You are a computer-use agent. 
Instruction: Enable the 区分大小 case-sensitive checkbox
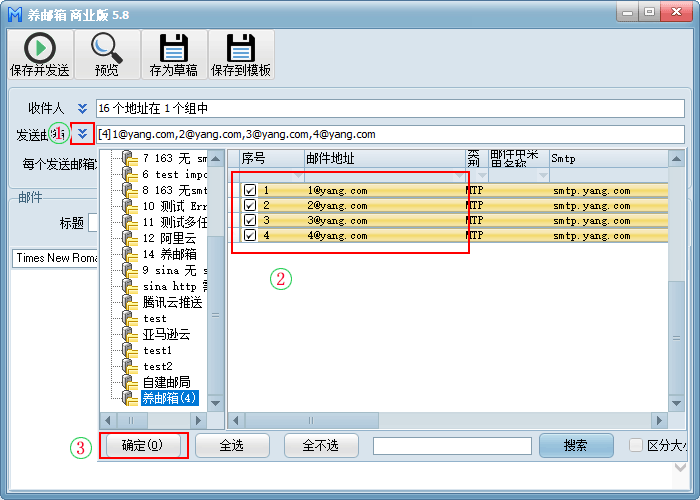click(x=635, y=445)
